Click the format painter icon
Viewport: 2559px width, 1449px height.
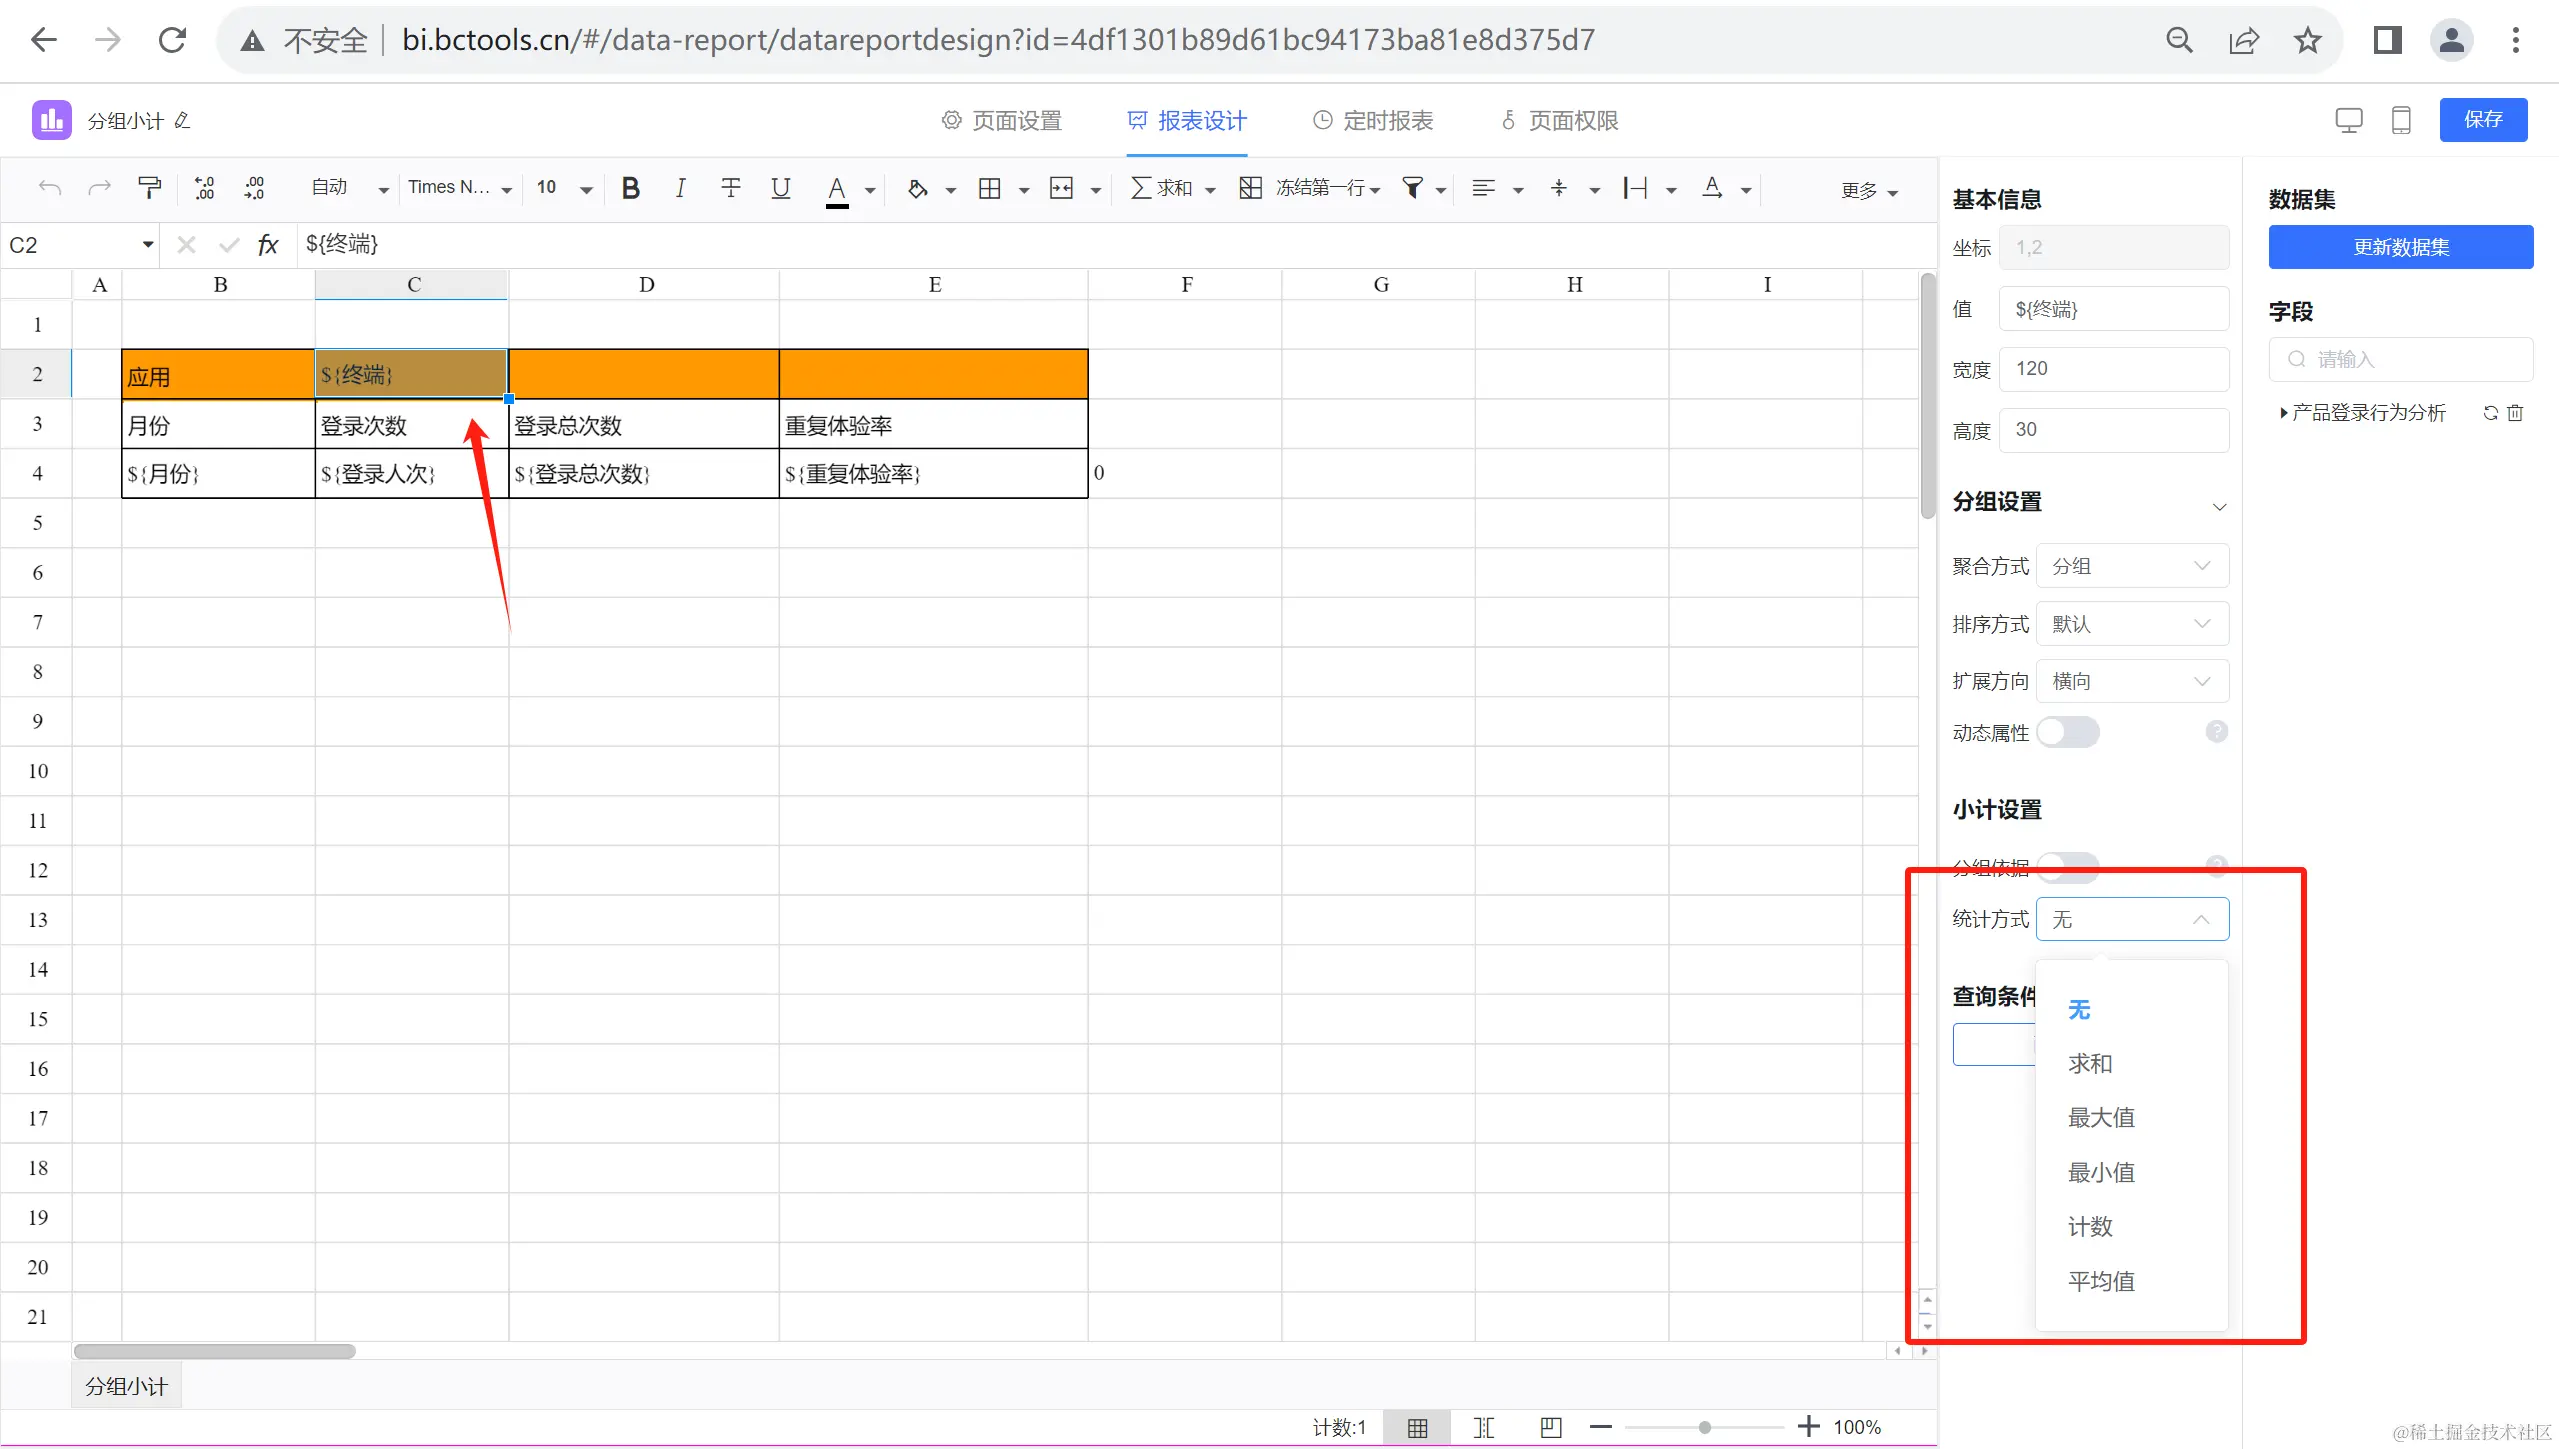tap(149, 188)
